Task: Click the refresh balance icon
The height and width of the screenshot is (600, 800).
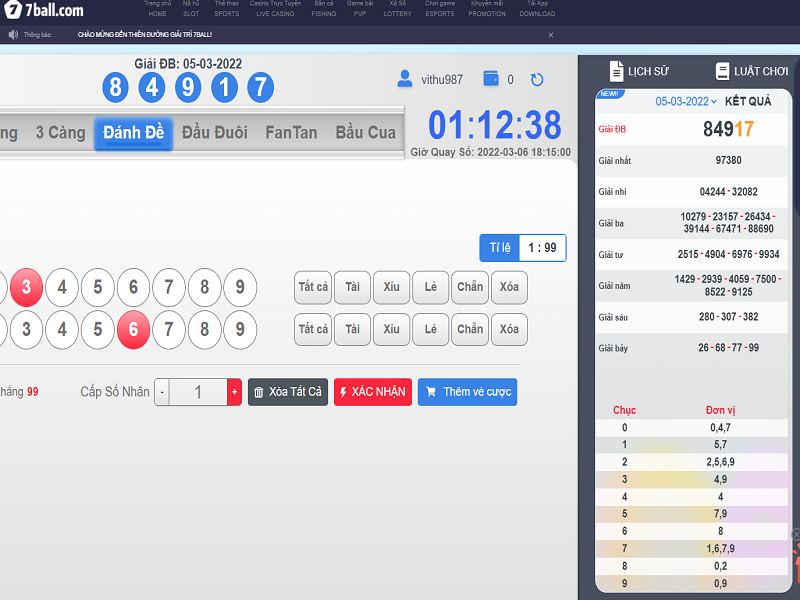Action: (x=537, y=80)
